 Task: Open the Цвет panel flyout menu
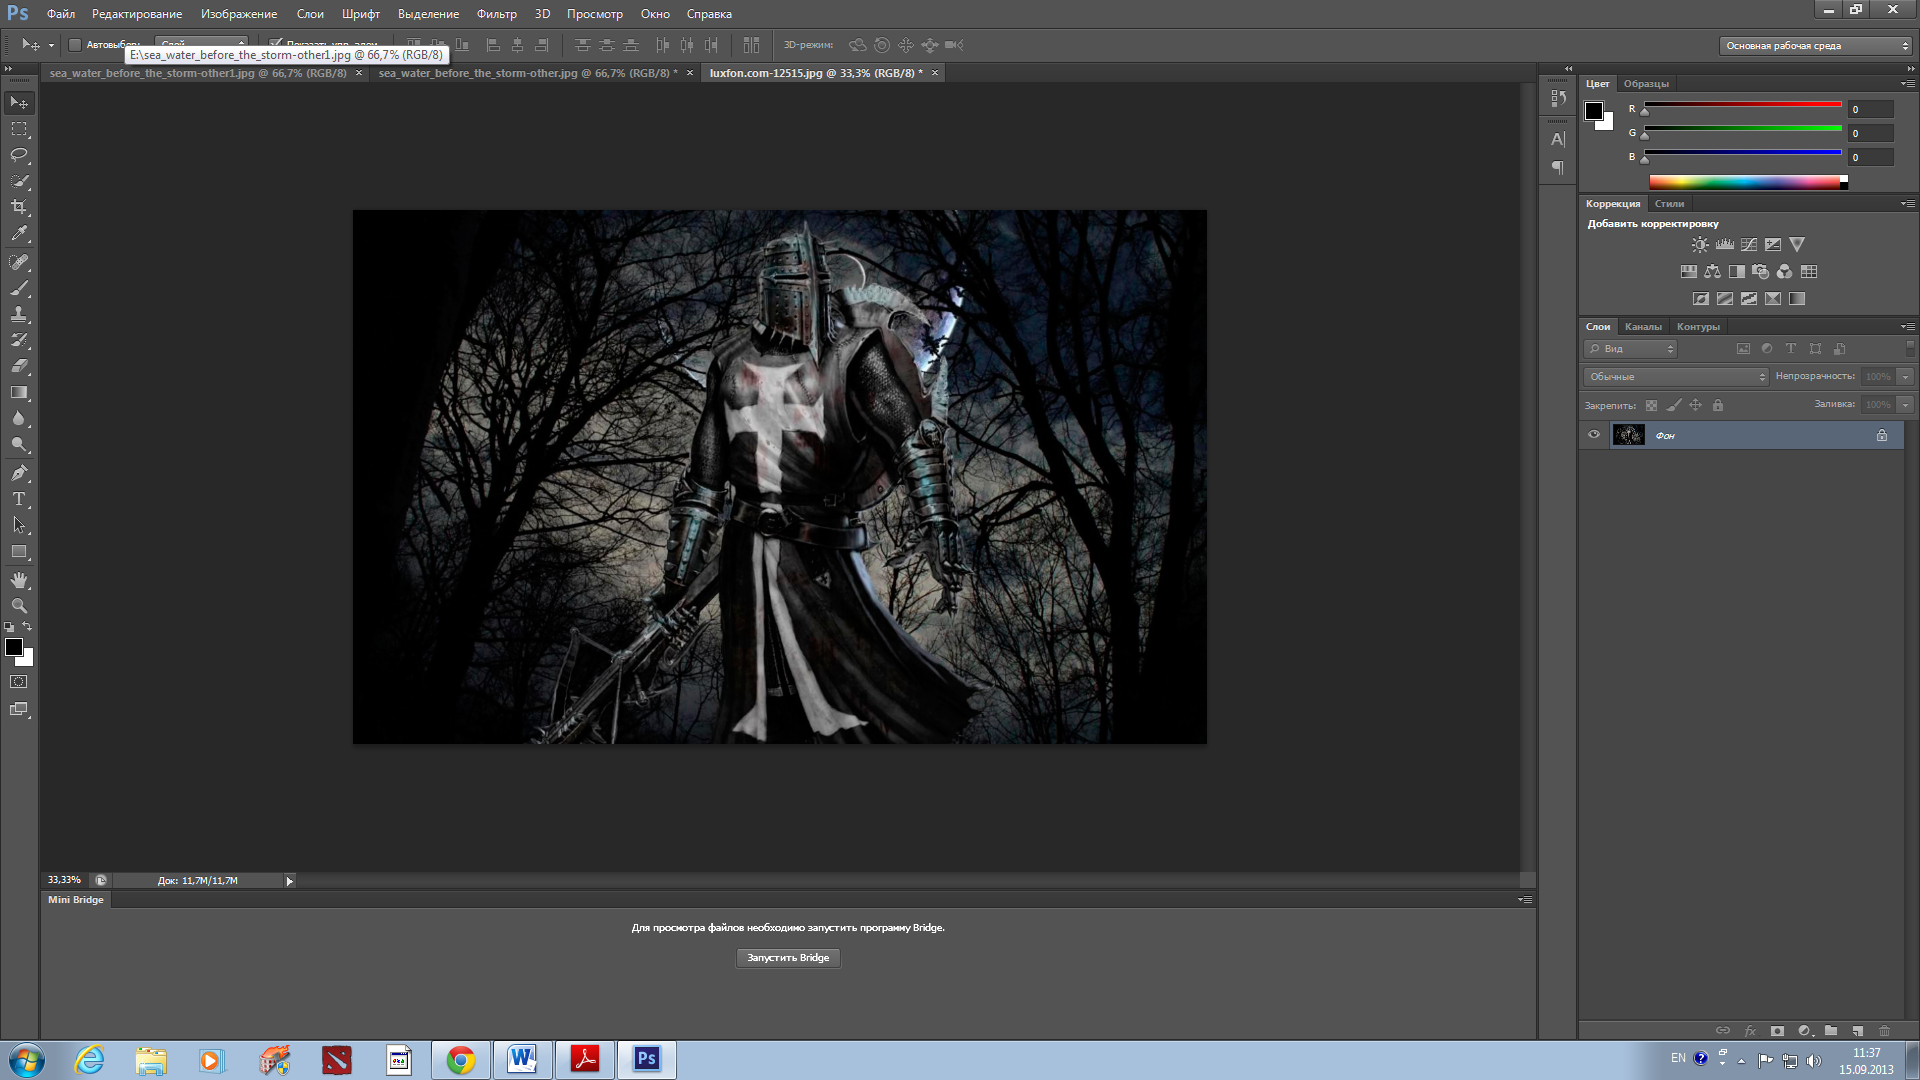pos(1908,84)
